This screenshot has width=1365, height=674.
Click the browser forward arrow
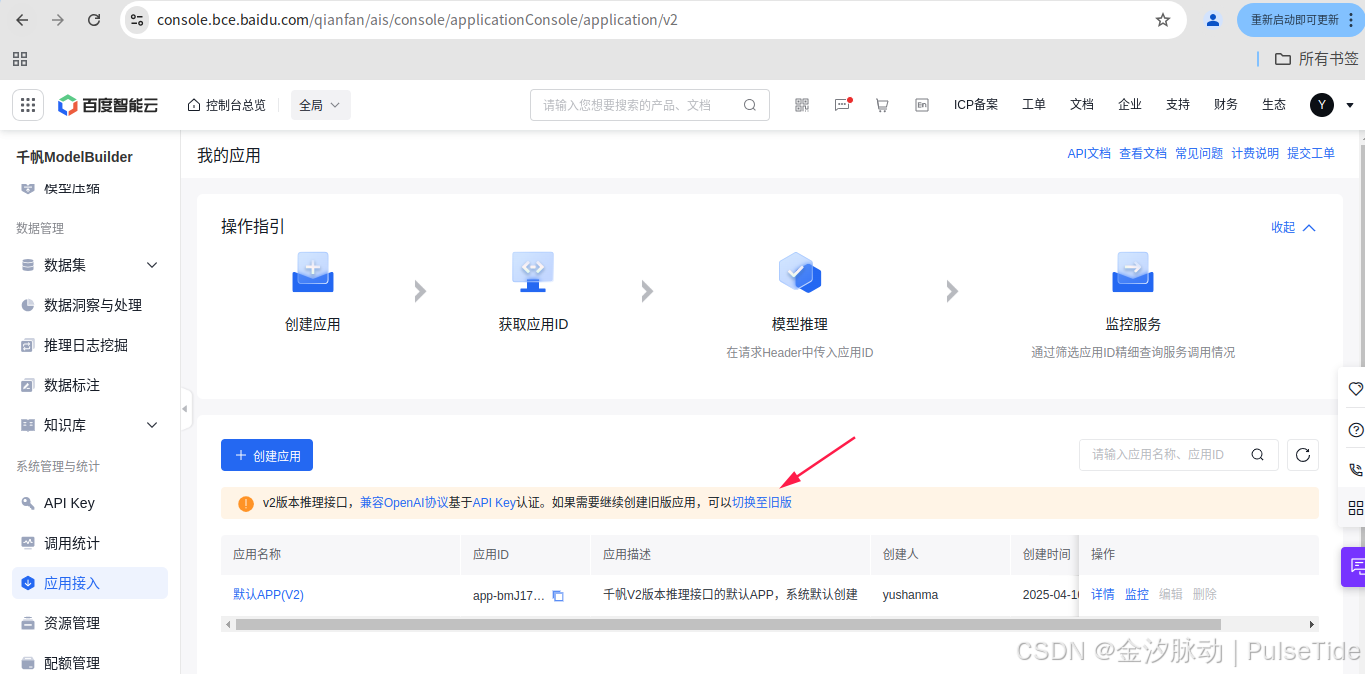(58, 20)
